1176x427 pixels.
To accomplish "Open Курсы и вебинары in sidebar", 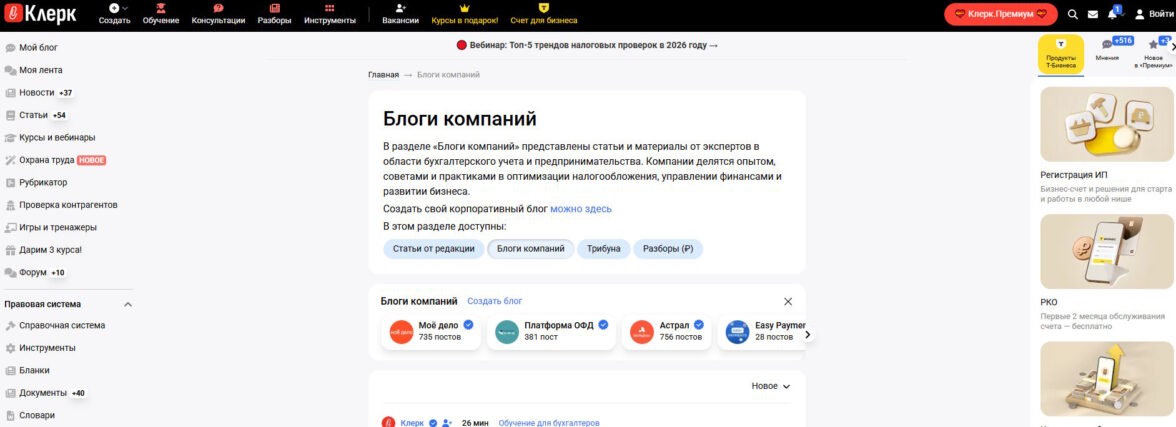I will (50, 137).
